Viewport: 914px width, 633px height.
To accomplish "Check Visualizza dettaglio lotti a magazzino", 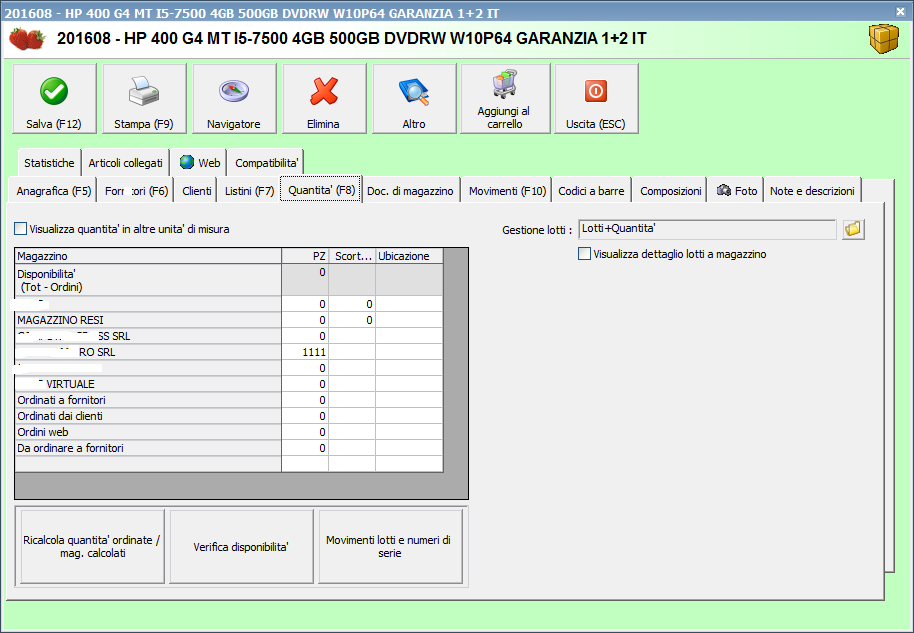I will [584, 254].
